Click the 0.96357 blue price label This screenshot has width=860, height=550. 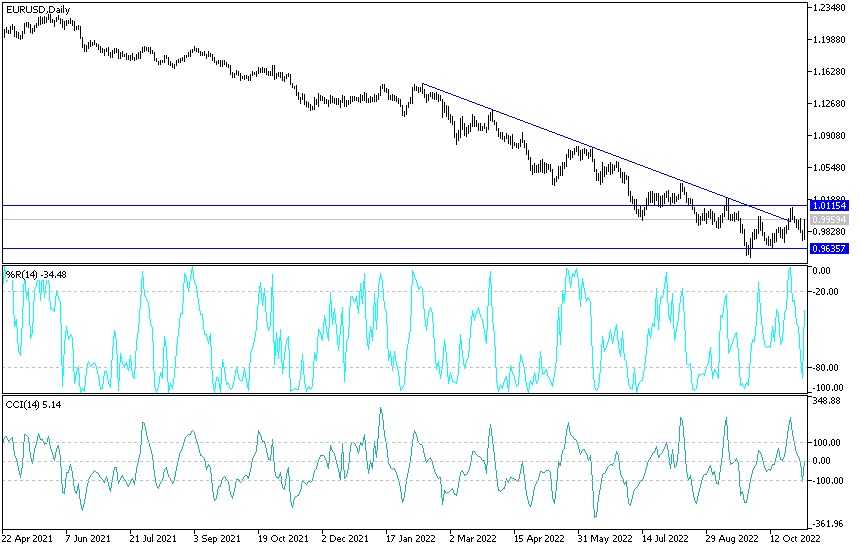[x=829, y=248]
